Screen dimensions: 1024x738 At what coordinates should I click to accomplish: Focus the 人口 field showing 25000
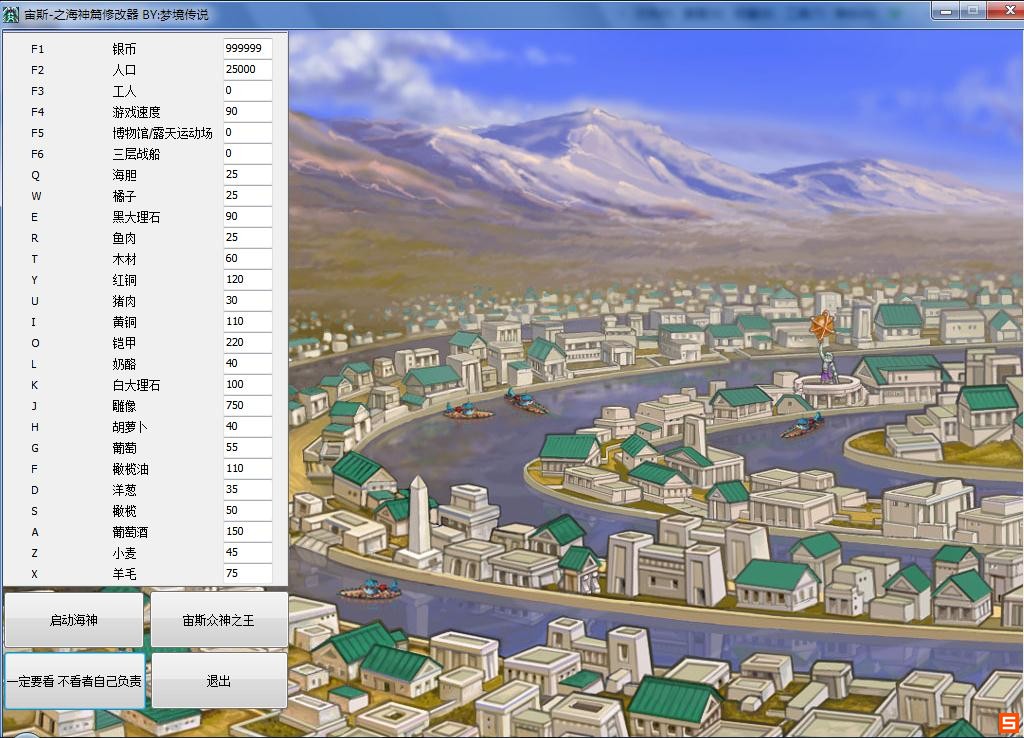(x=247, y=70)
